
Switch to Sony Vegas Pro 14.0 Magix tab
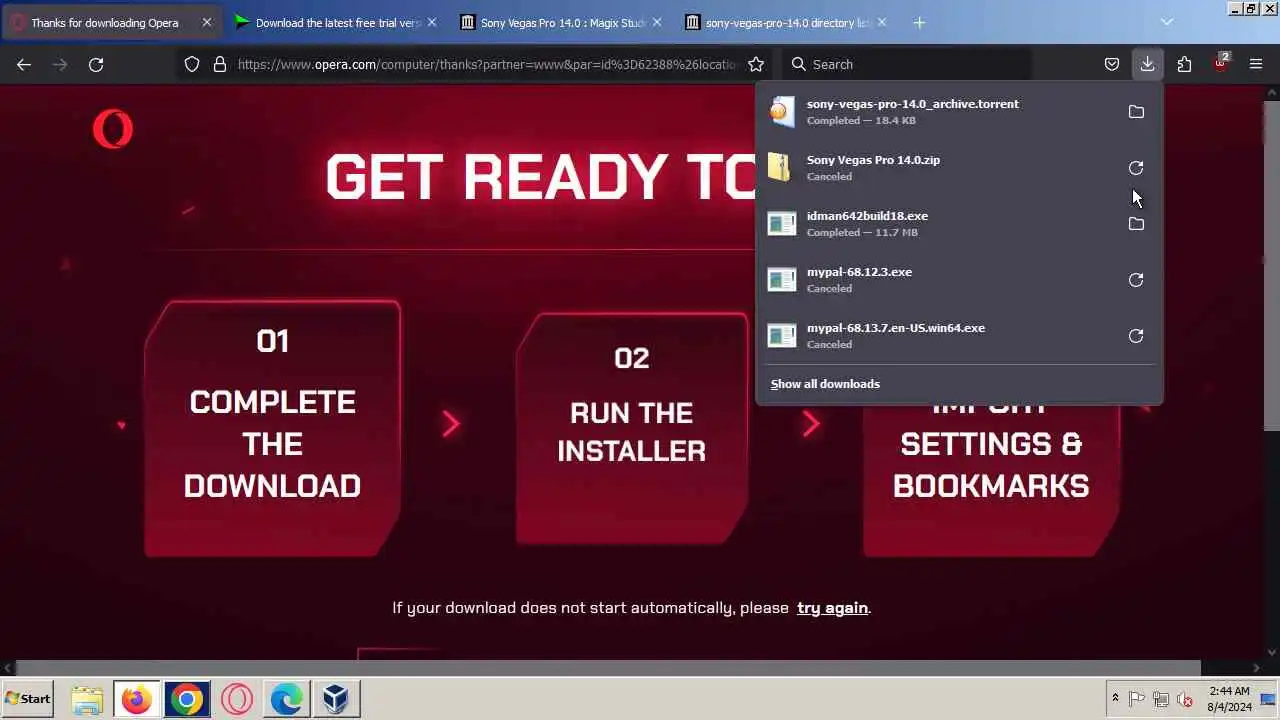point(563,22)
